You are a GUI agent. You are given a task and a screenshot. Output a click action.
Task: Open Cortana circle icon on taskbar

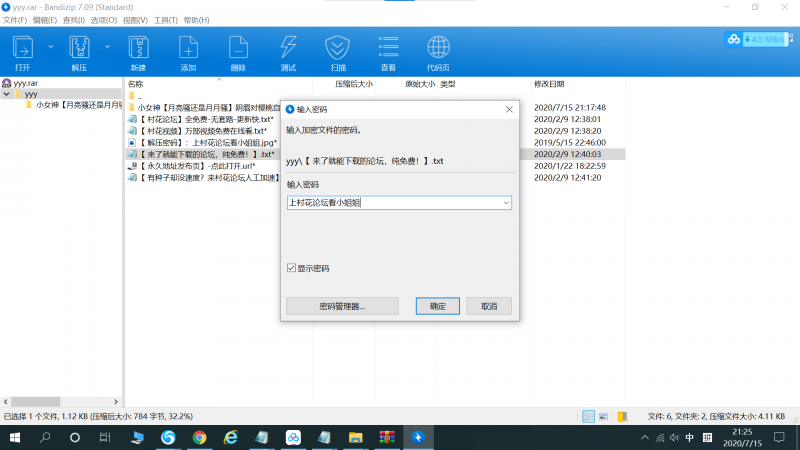pyautogui.click(x=75, y=437)
